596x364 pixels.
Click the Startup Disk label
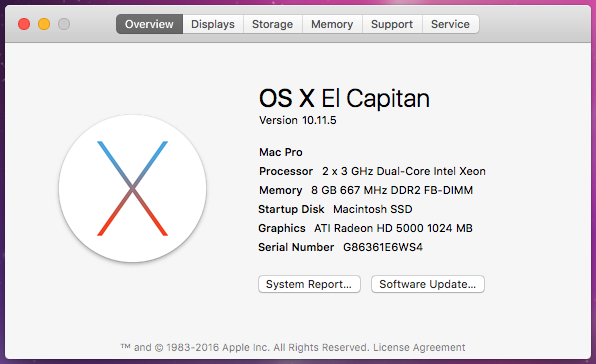pyautogui.click(x=291, y=209)
